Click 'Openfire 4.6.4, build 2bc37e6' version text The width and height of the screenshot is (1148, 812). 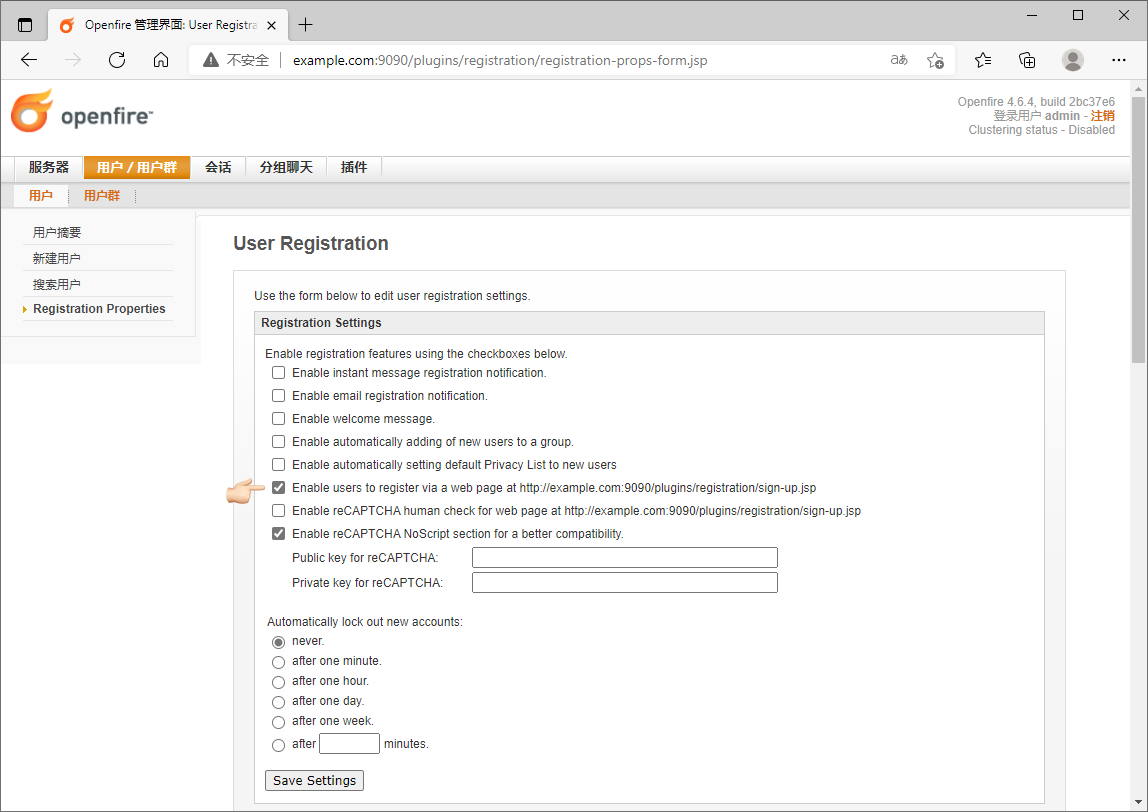[x=1036, y=102]
